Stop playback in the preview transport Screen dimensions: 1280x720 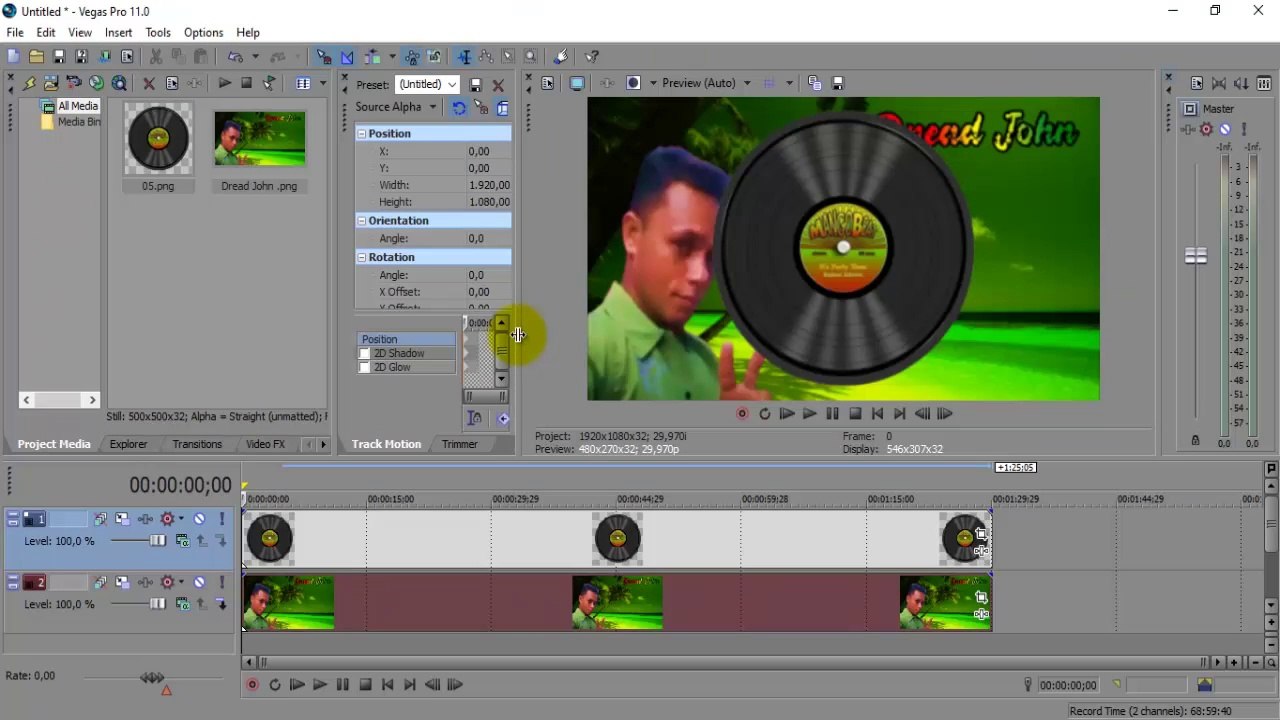(855, 414)
